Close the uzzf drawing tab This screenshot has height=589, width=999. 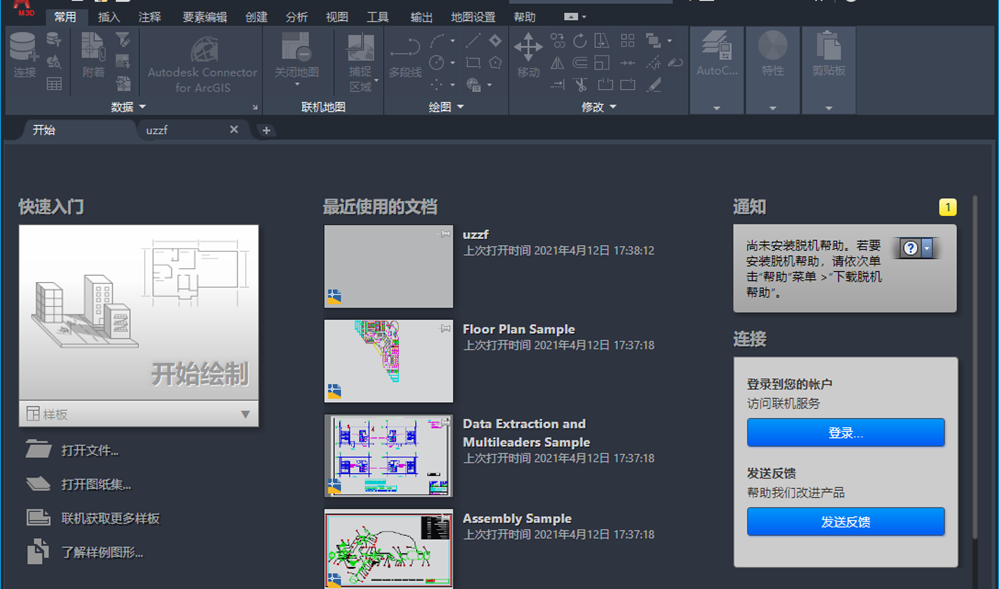coord(234,129)
